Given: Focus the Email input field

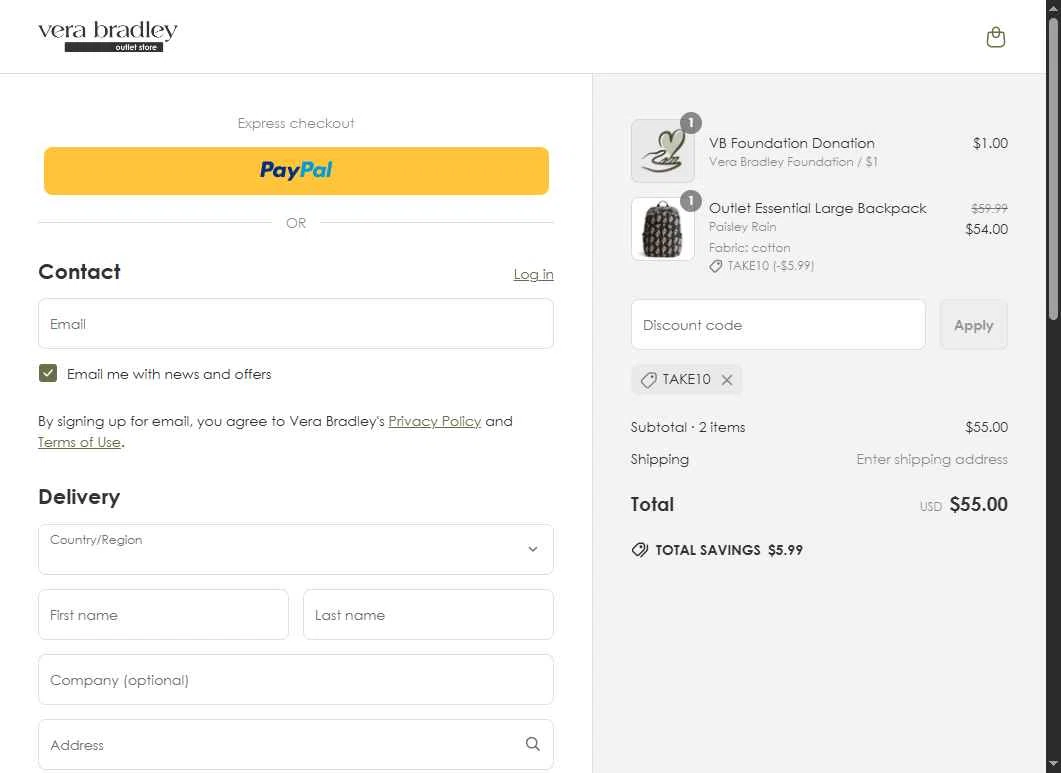Looking at the screenshot, I should [296, 324].
